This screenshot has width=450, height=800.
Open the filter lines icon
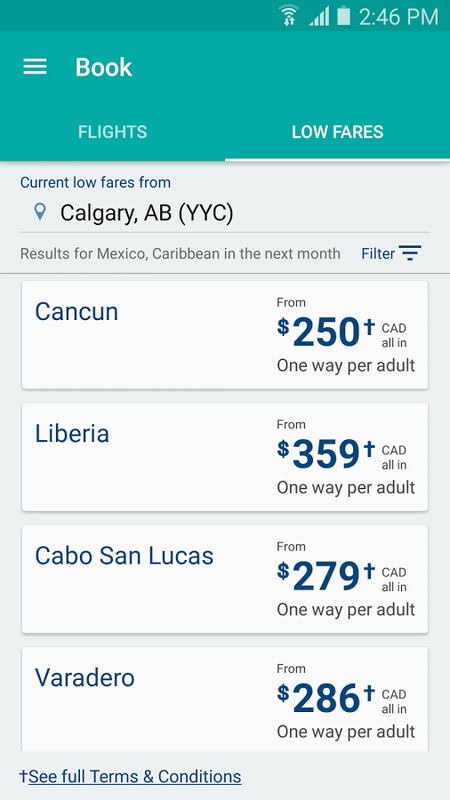(x=410, y=253)
